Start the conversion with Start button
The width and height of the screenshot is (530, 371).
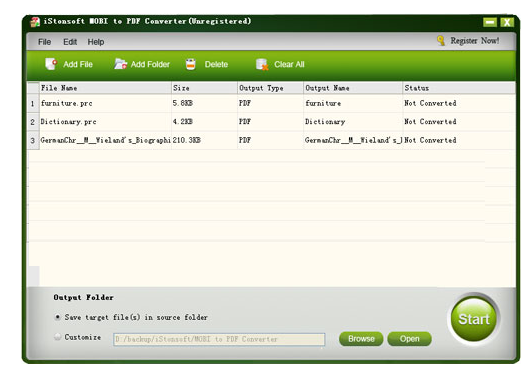(x=474, y=319)
